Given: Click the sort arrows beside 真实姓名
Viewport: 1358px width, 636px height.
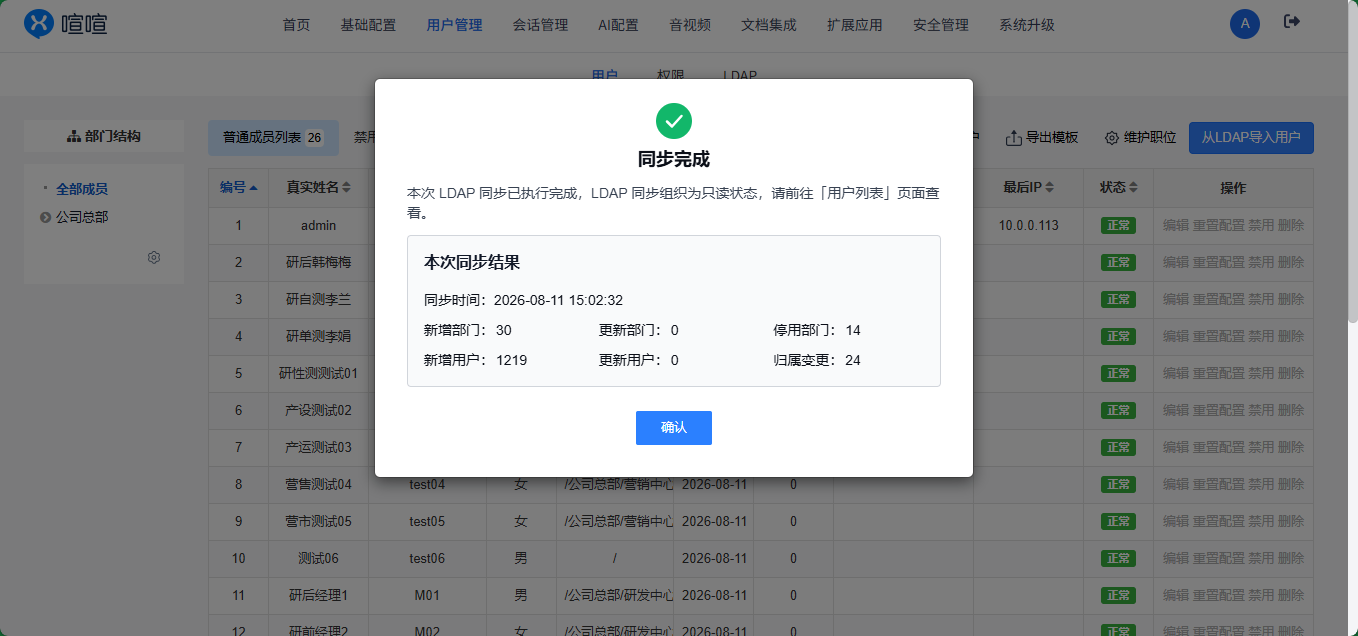Looking at the screenshot, I should tap(347, 188).
